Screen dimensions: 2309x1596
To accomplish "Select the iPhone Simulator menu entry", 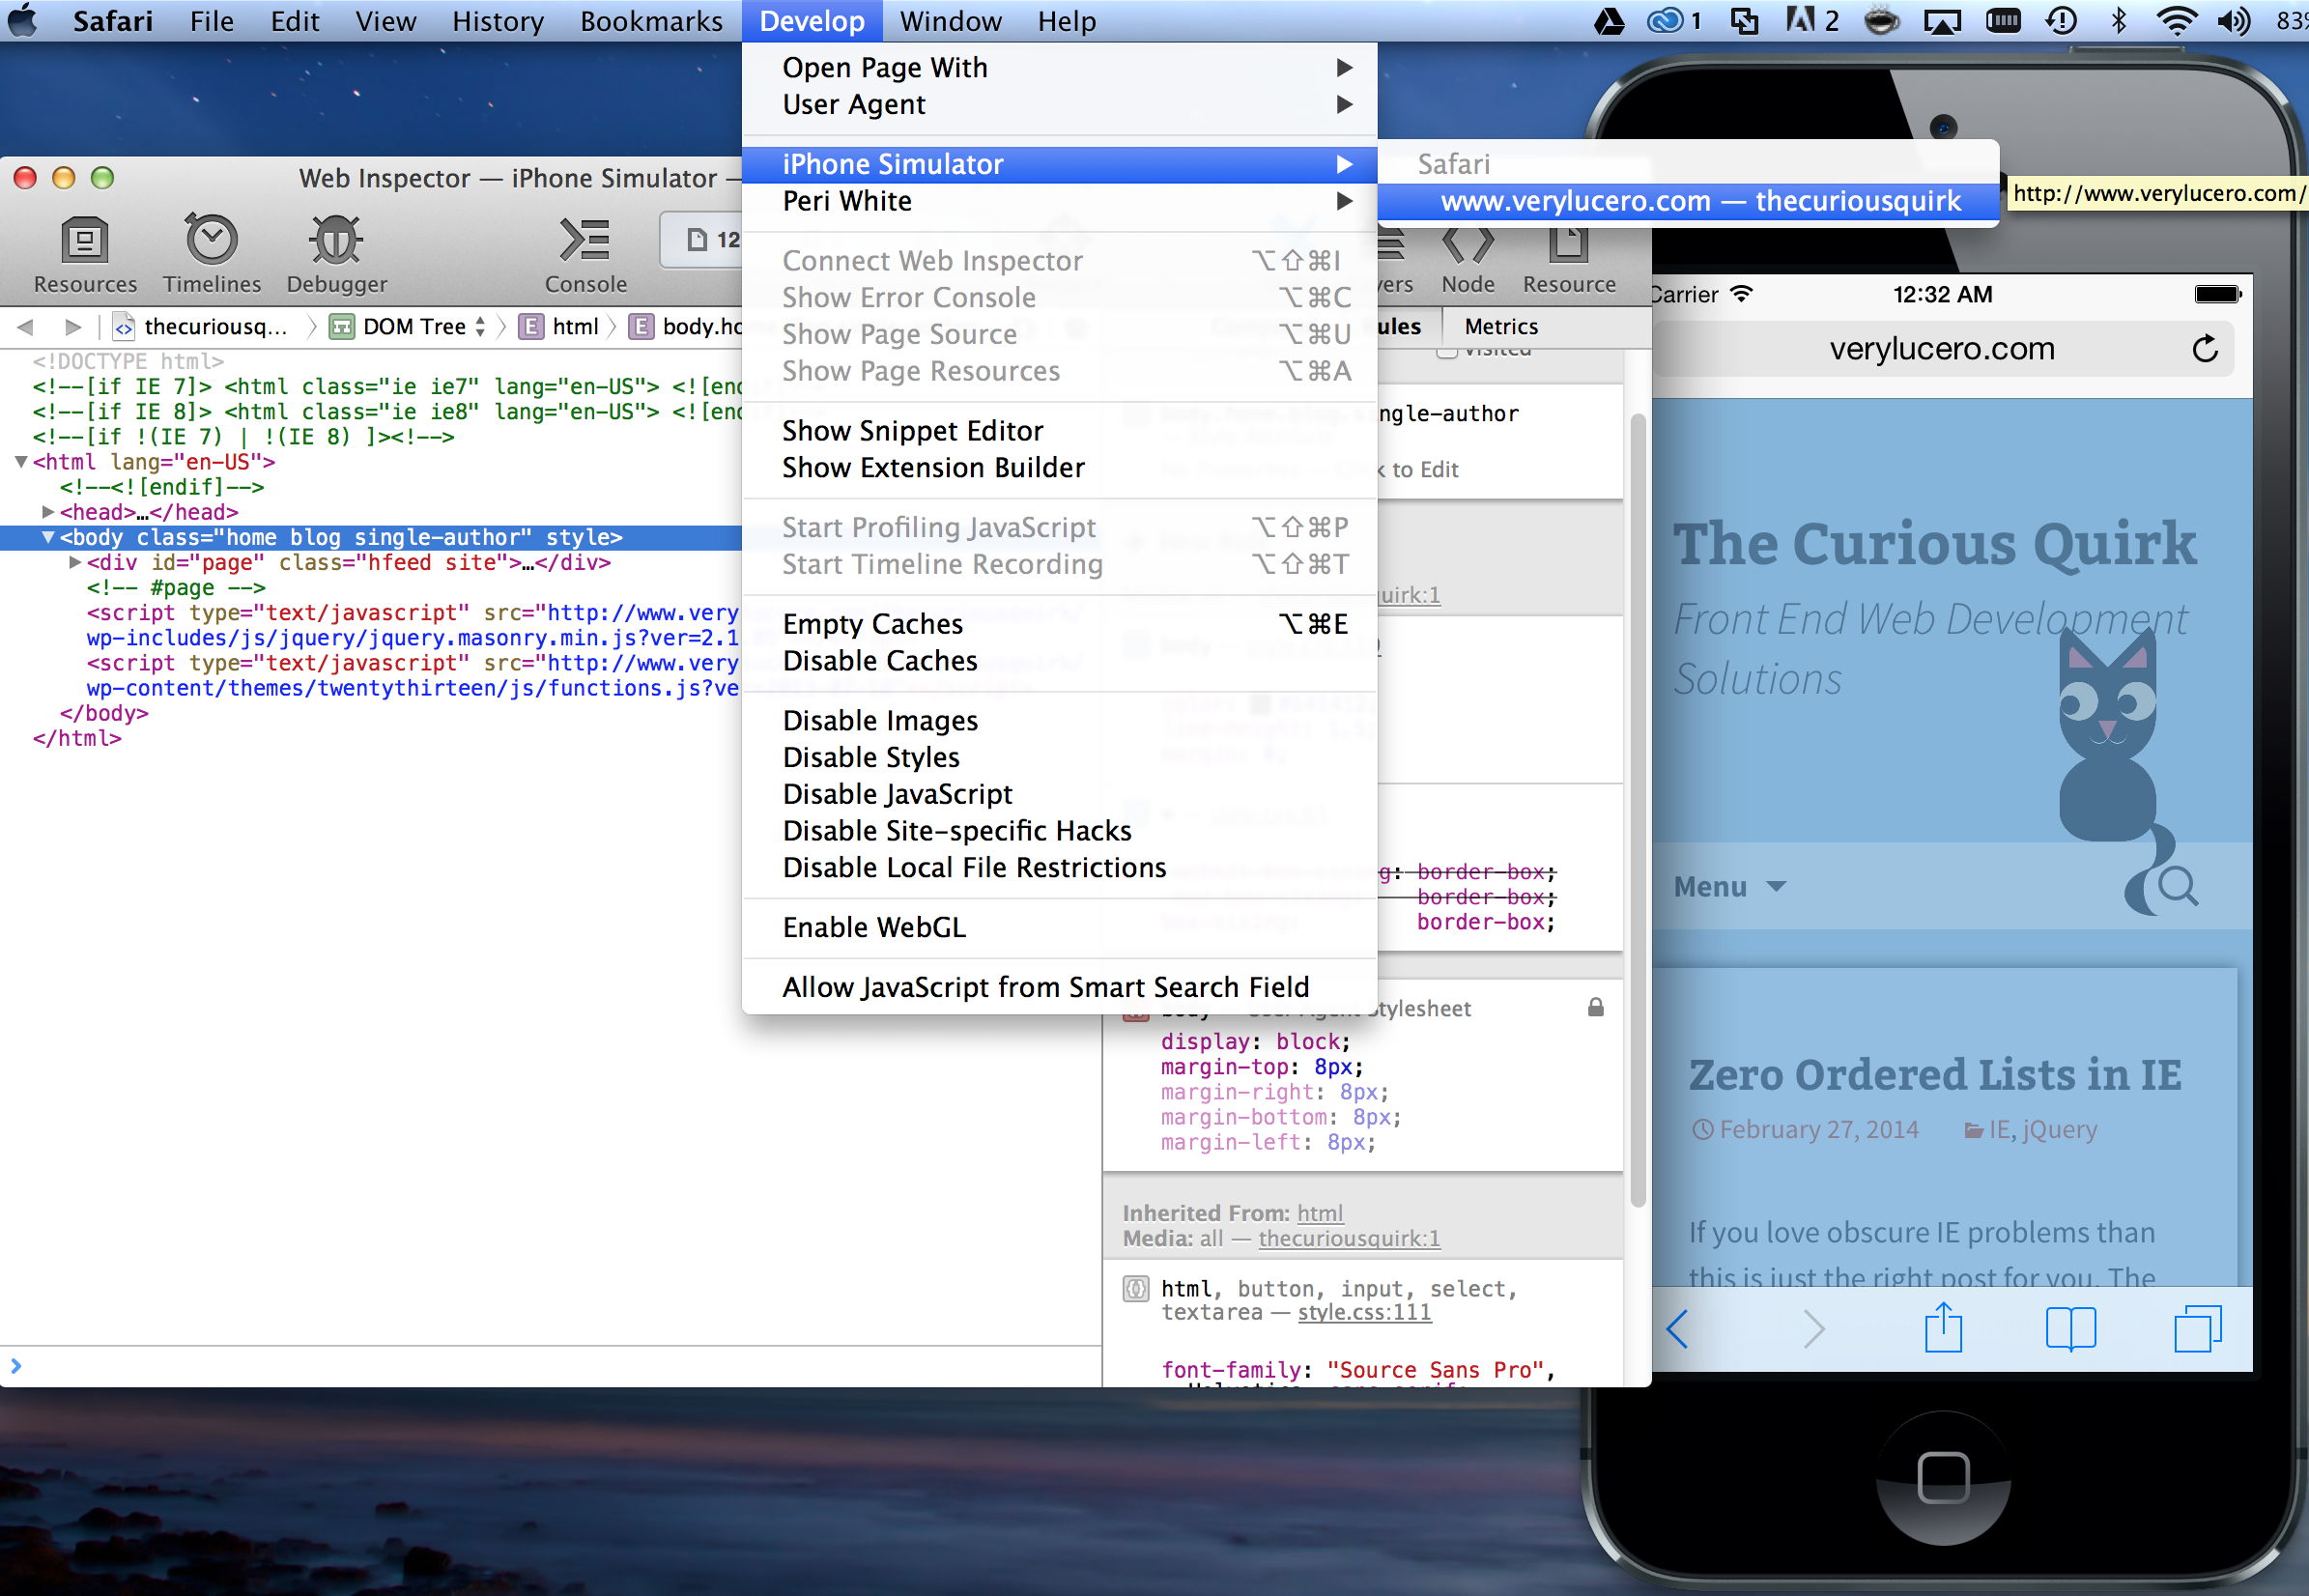I will [1059, 164].
